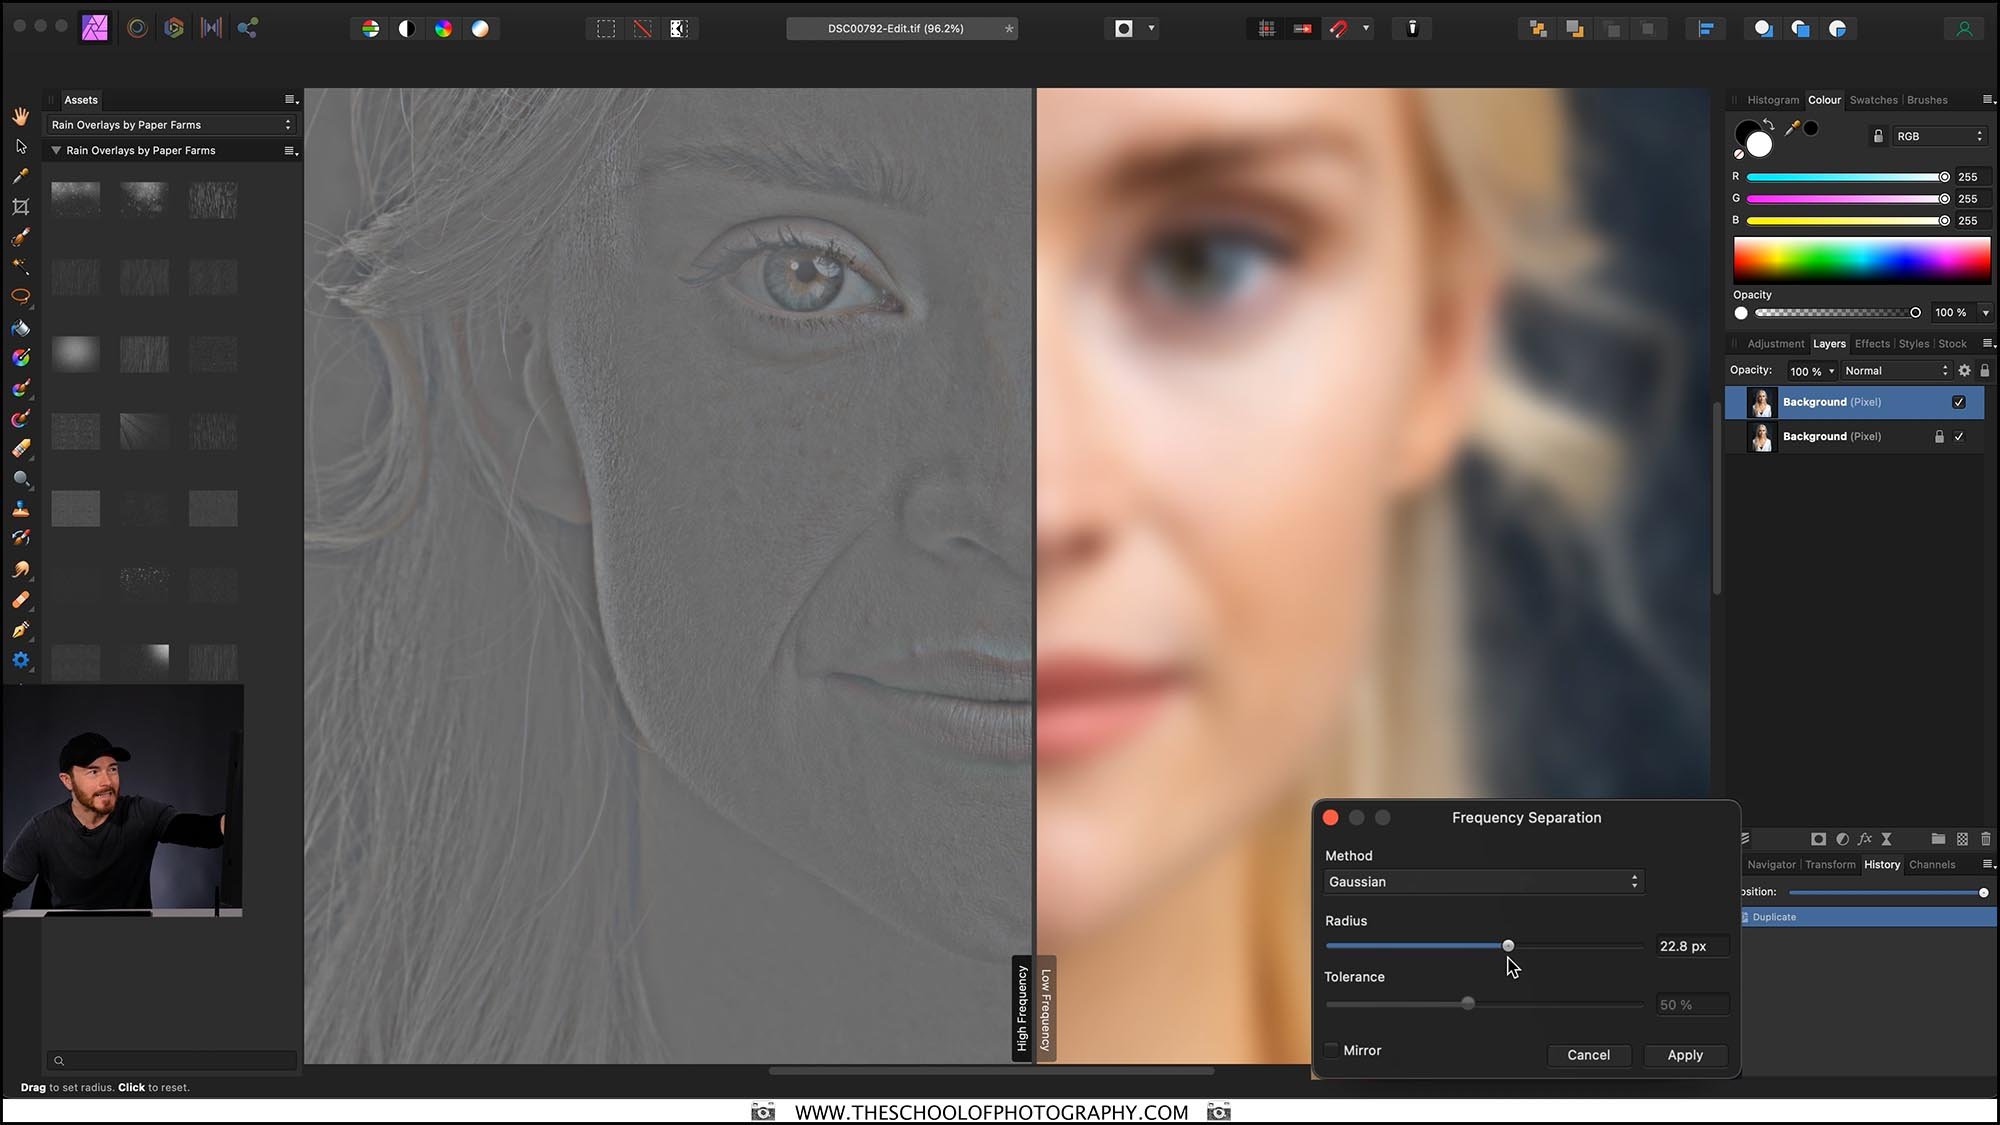Switch to the Export persona
The width and height of the screenshot is (2000, 1125).
pyautogui.click(x=247, y=27)
